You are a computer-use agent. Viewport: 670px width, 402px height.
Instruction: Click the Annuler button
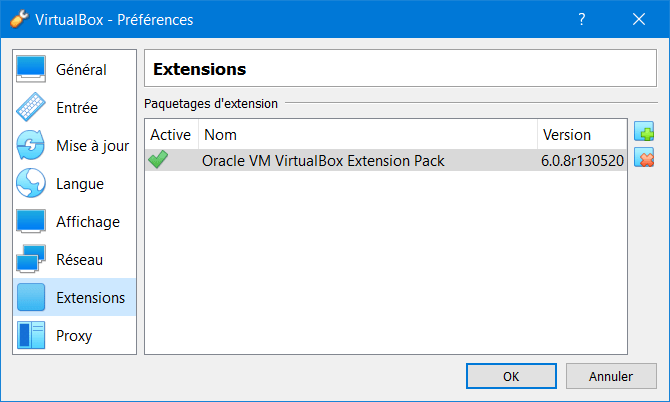[611, 376]
